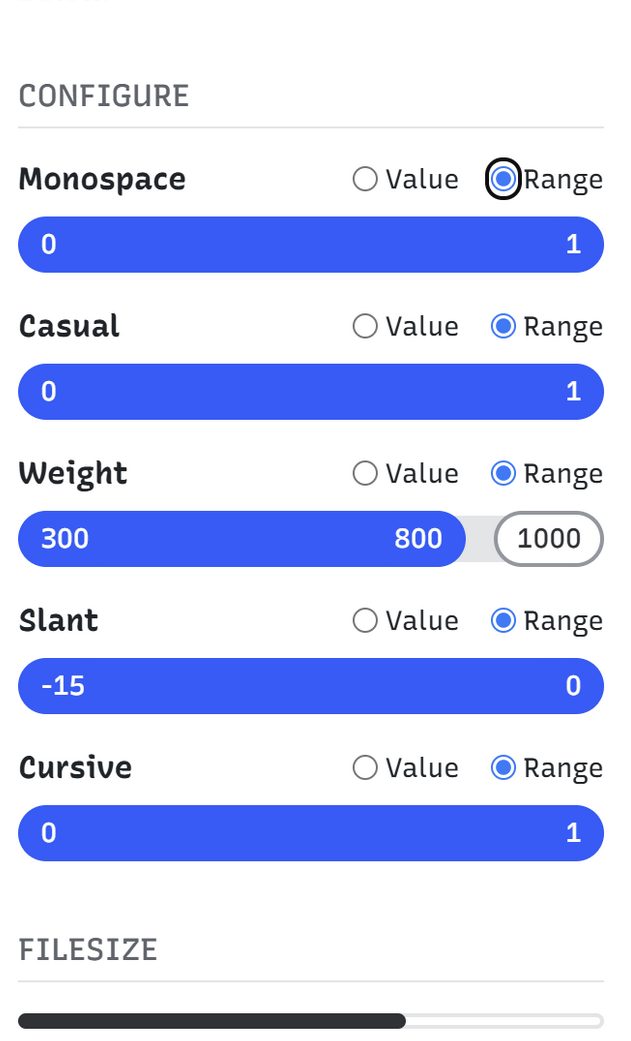
Task: Set Weight axis to single Value
Action: click(x=366, y=473)
